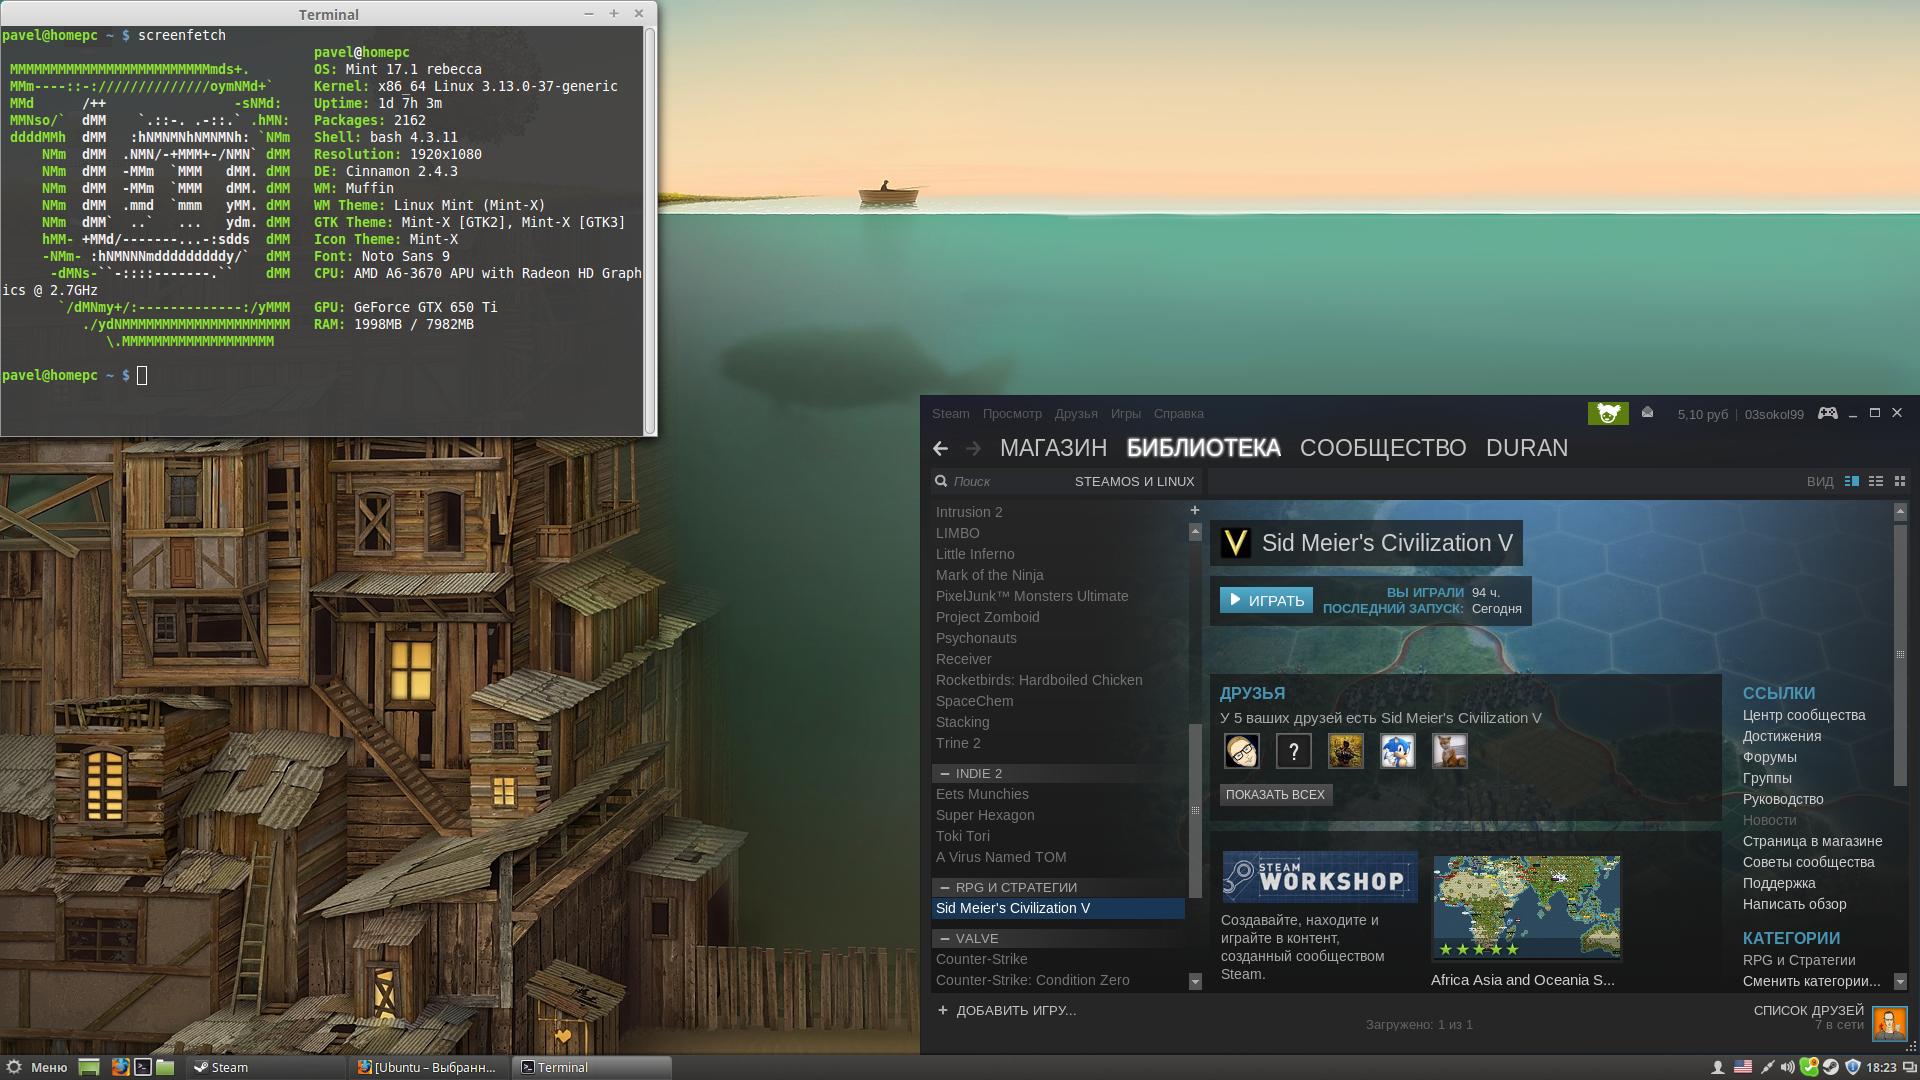Switch to the СООБЩЕСТВО tab
Image resolution: width=1920 pixels, height=1080 pixels.
coord(1383,448)
